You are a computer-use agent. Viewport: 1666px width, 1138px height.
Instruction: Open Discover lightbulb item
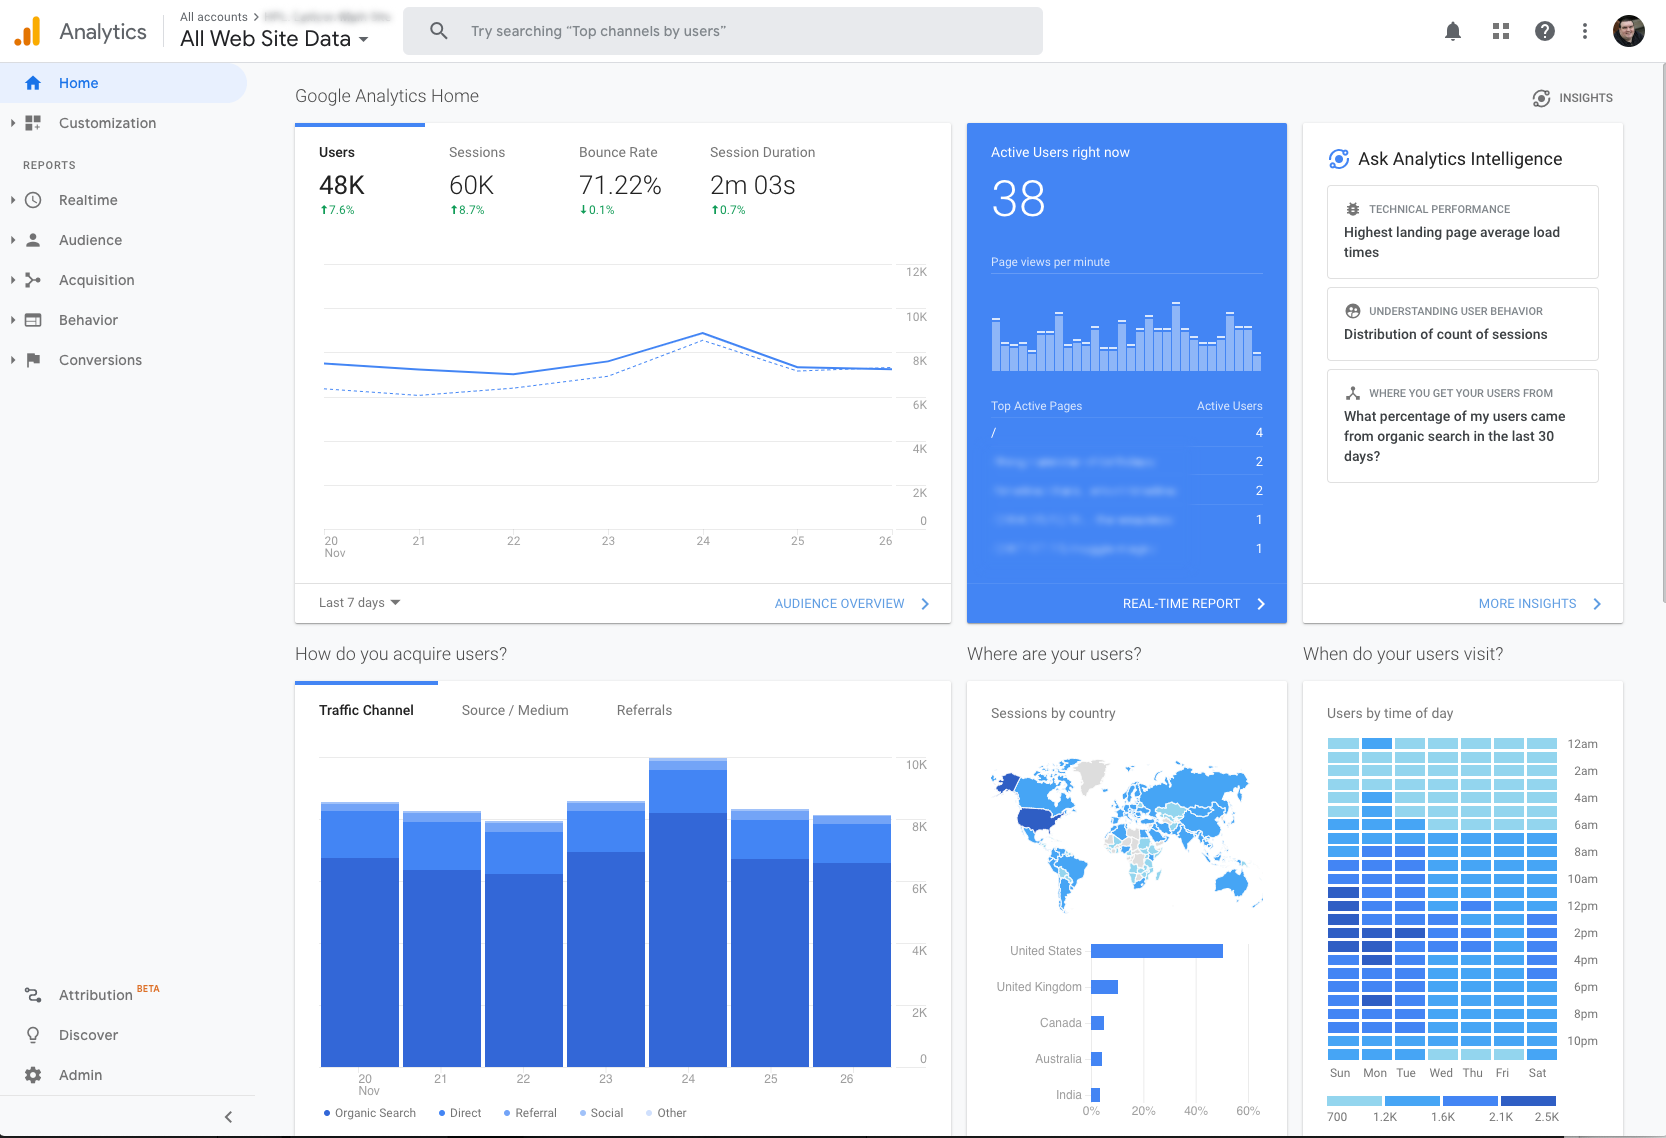coord(88,1035)
